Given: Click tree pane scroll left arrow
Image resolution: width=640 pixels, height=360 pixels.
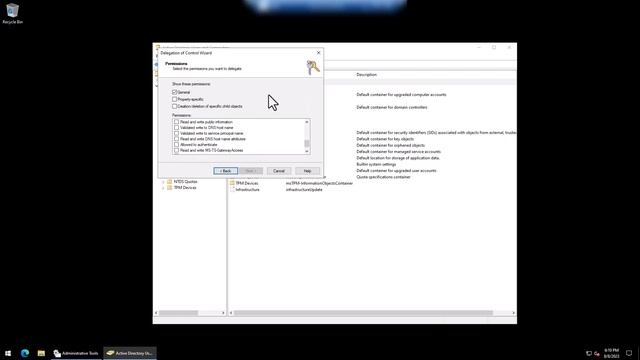Looking at the screenshot, I should 156,313.
